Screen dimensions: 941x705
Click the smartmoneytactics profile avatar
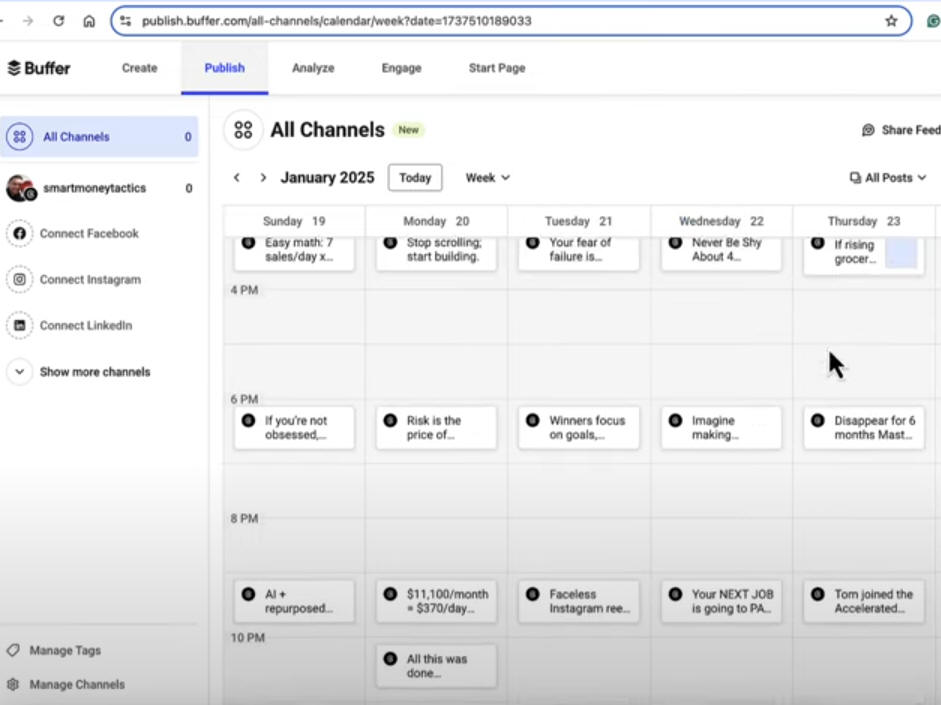point(20,188)
